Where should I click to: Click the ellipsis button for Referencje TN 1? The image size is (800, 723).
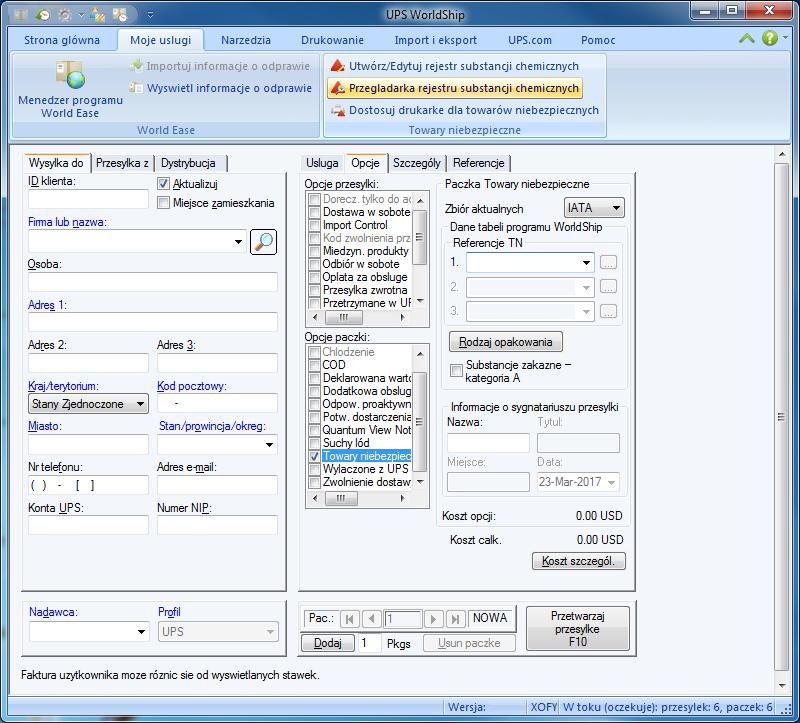(x=608, y=263)
